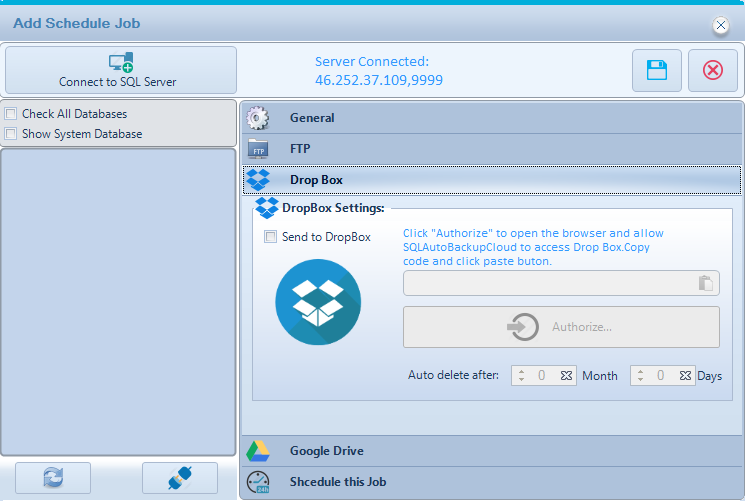Image resolution: width=745 pixels, height=501 pixels.
Task: Click the Days number input field
Action: 663,376
